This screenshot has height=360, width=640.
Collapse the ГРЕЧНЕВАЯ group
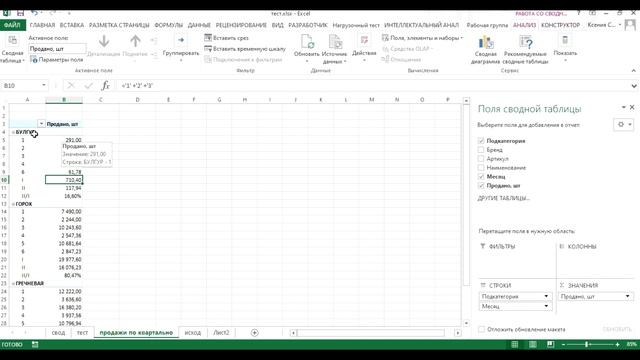point(13,283)
